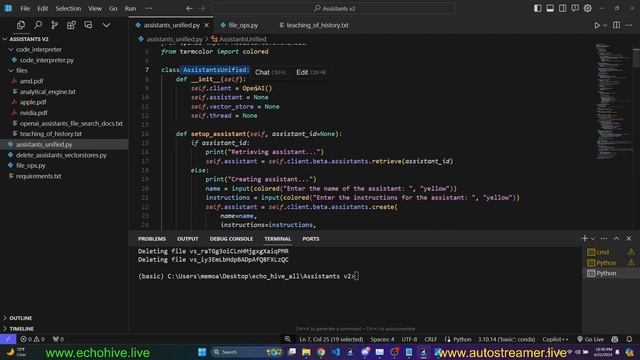
Task: Change end of line sequence CRLF
Action: (x=431, y=339)
